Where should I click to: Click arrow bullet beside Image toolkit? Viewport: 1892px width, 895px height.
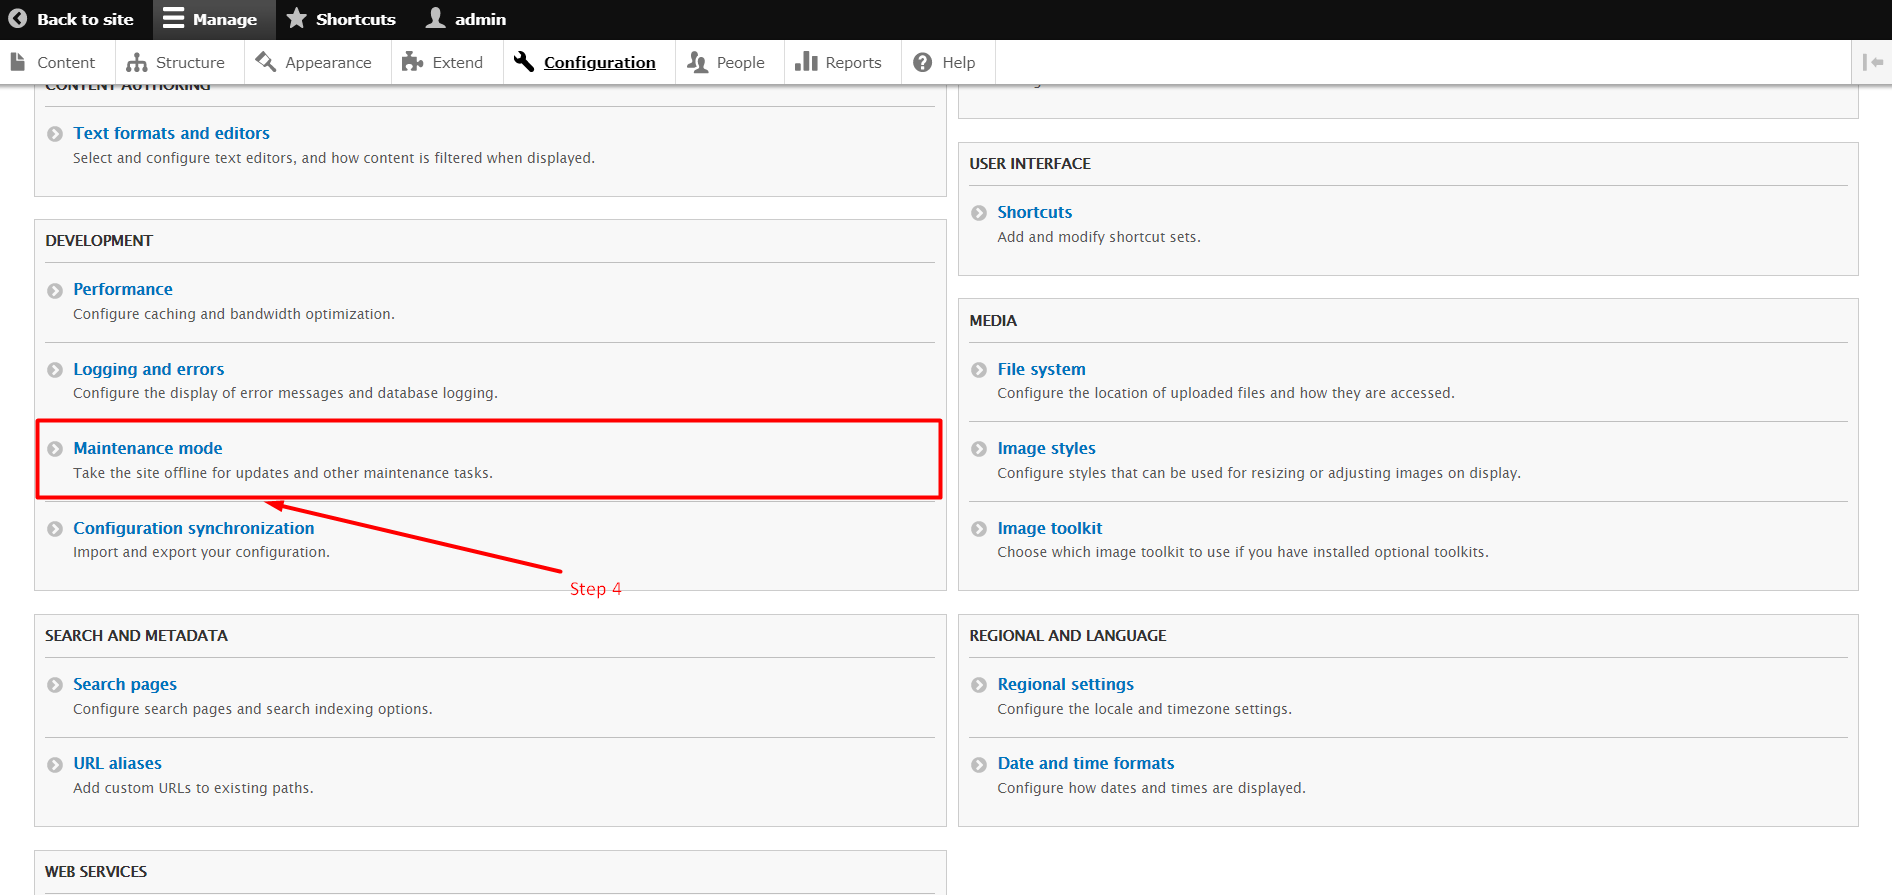pyautogui.click(x=979, y=529)
